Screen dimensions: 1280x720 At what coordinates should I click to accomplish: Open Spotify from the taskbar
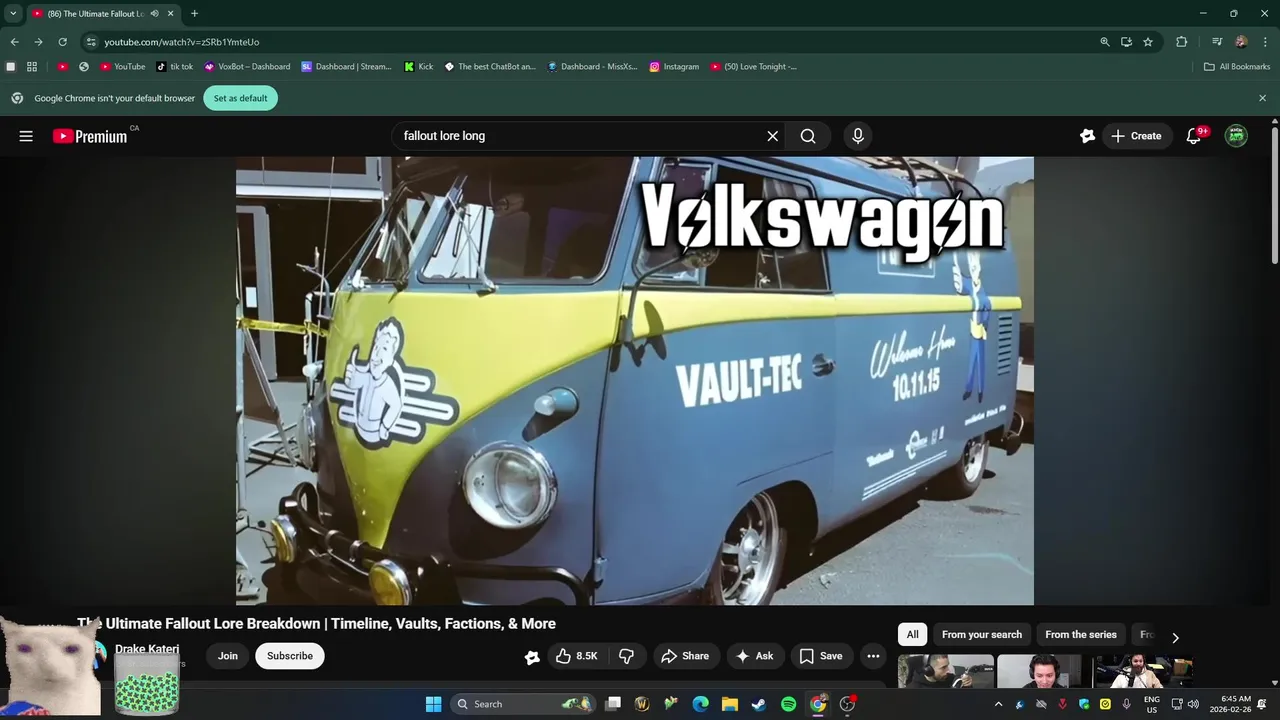[788, 704]
